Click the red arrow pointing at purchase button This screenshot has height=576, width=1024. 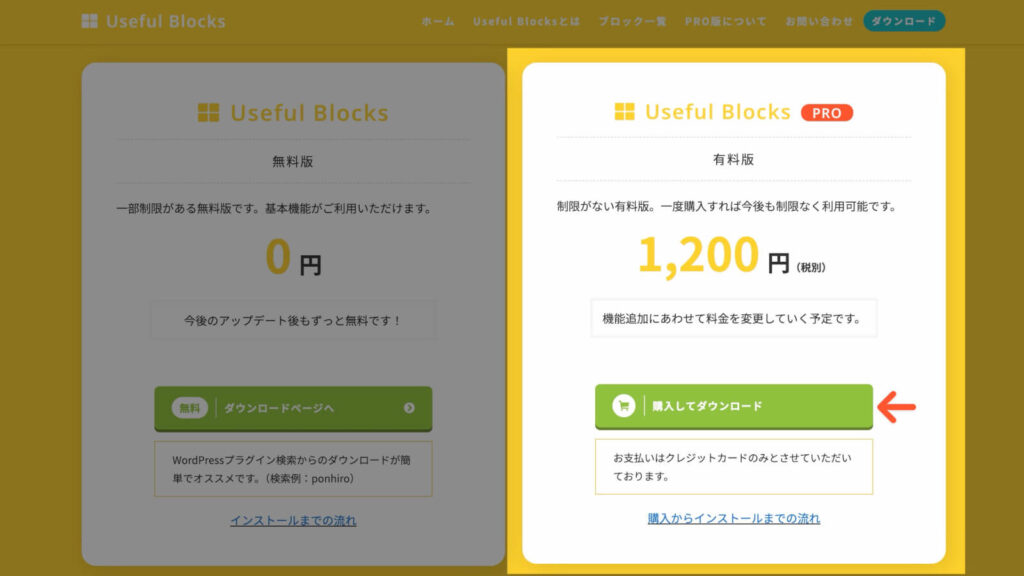click(897, 406)
